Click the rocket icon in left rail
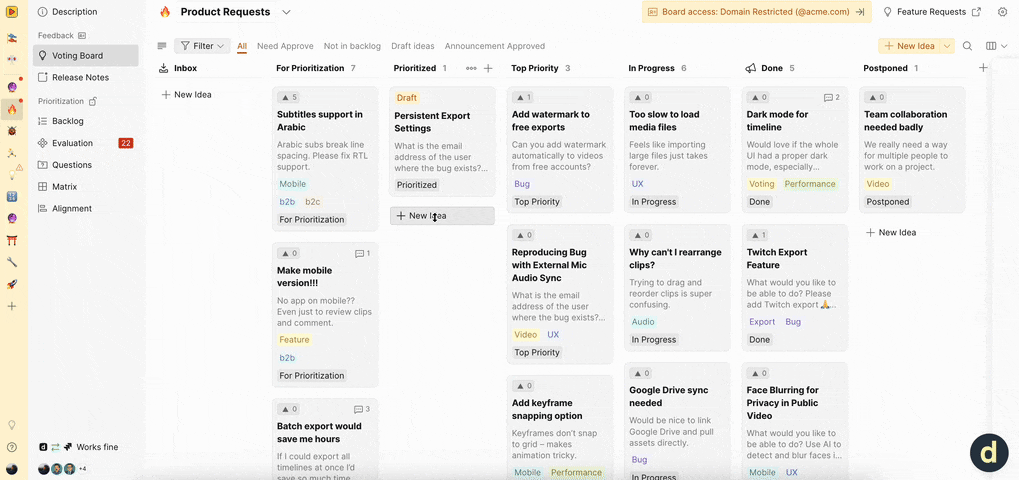The width and height of the screenshot is (1019, 480). point(12,284)
